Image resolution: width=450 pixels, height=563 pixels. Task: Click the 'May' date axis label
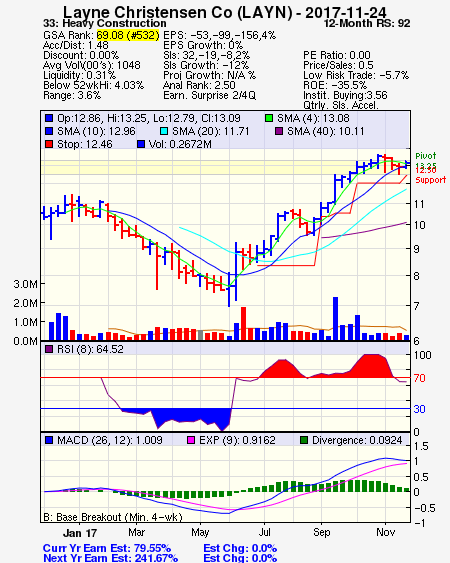click(200, 532)
